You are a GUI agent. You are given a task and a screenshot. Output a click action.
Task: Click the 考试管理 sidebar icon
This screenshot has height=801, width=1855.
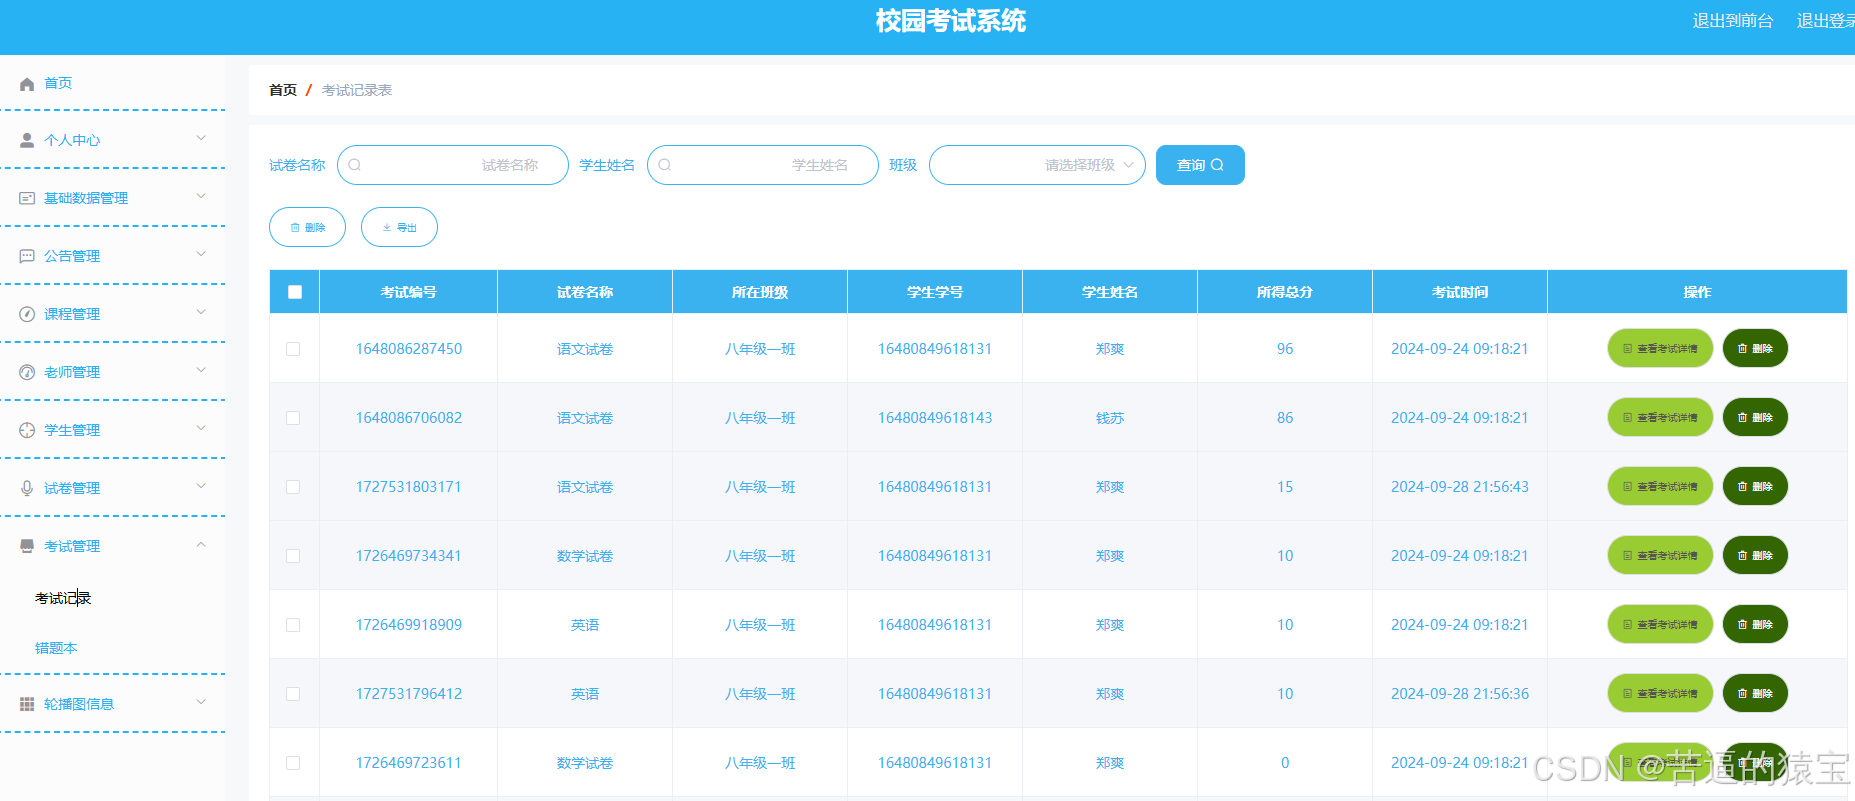27,546
